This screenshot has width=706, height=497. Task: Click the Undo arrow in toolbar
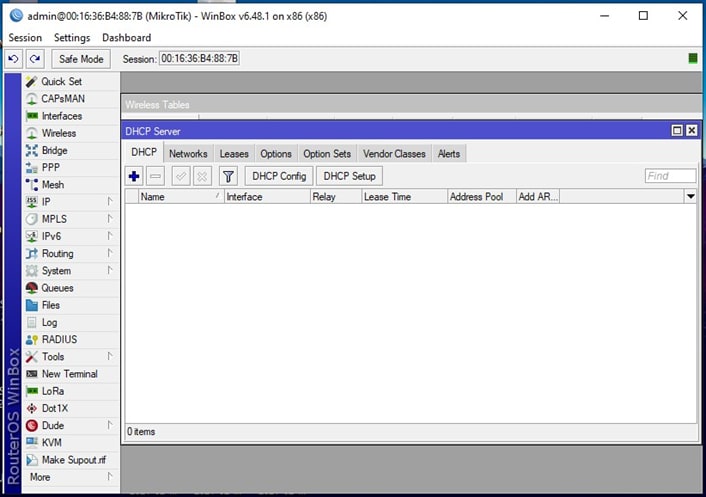[14, 59]
